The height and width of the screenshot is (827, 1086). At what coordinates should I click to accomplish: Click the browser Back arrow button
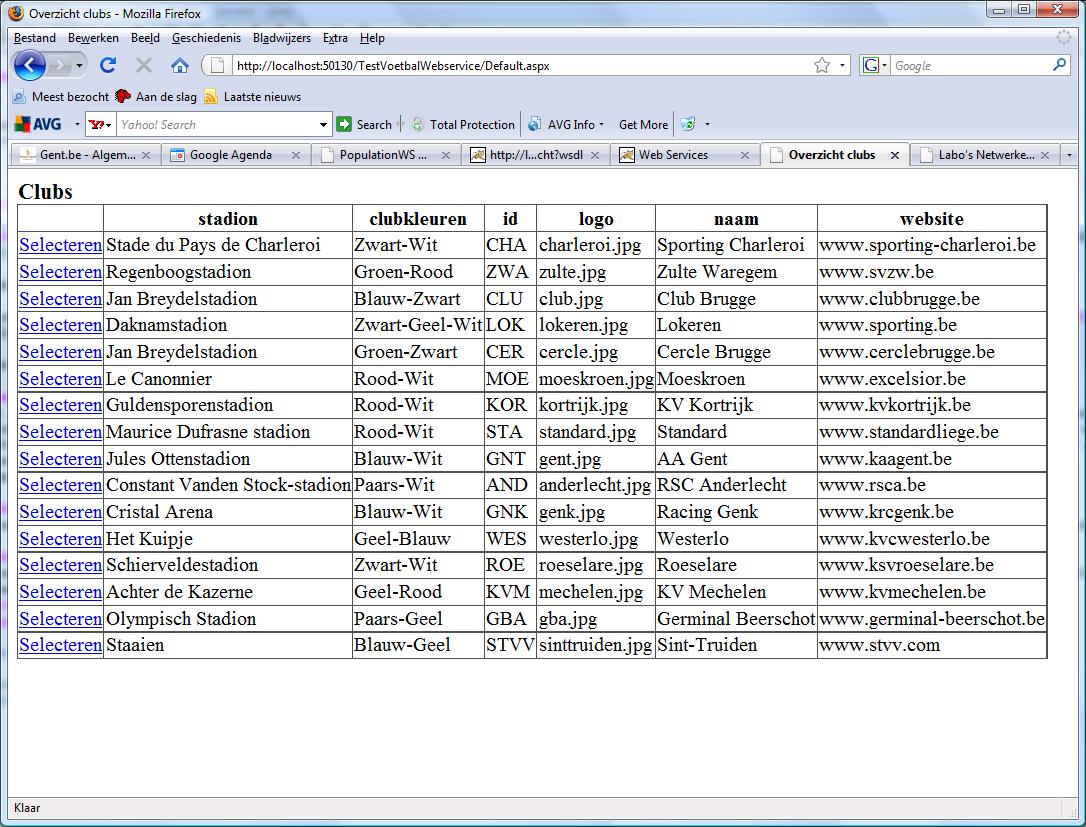[x=29, y=66]
